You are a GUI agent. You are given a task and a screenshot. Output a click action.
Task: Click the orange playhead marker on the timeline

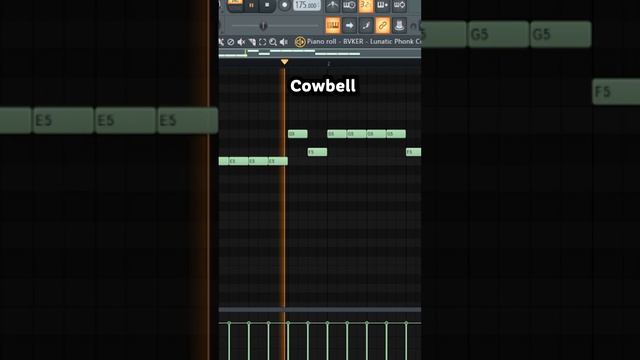(x=284, y=62)
